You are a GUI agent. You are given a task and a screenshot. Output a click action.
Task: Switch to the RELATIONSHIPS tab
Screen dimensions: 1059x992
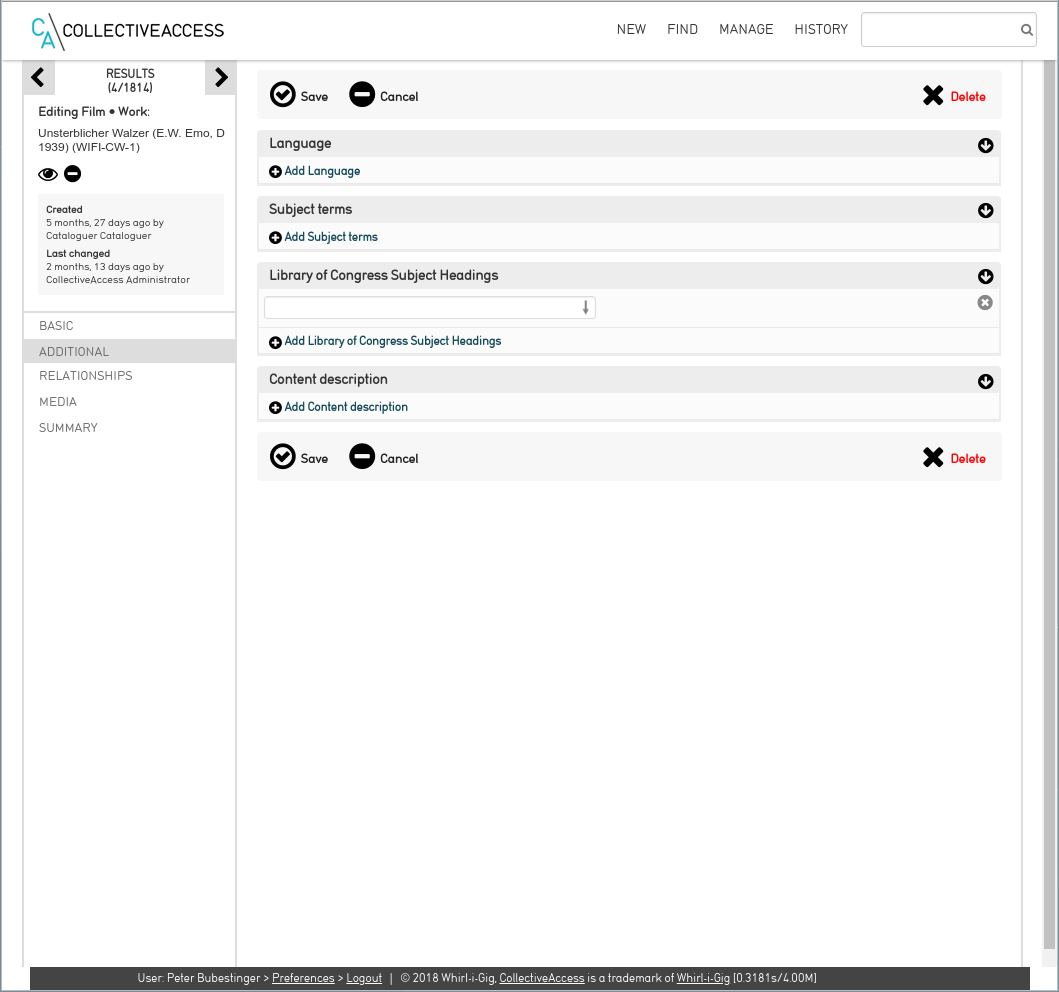(x=86, y=376)
